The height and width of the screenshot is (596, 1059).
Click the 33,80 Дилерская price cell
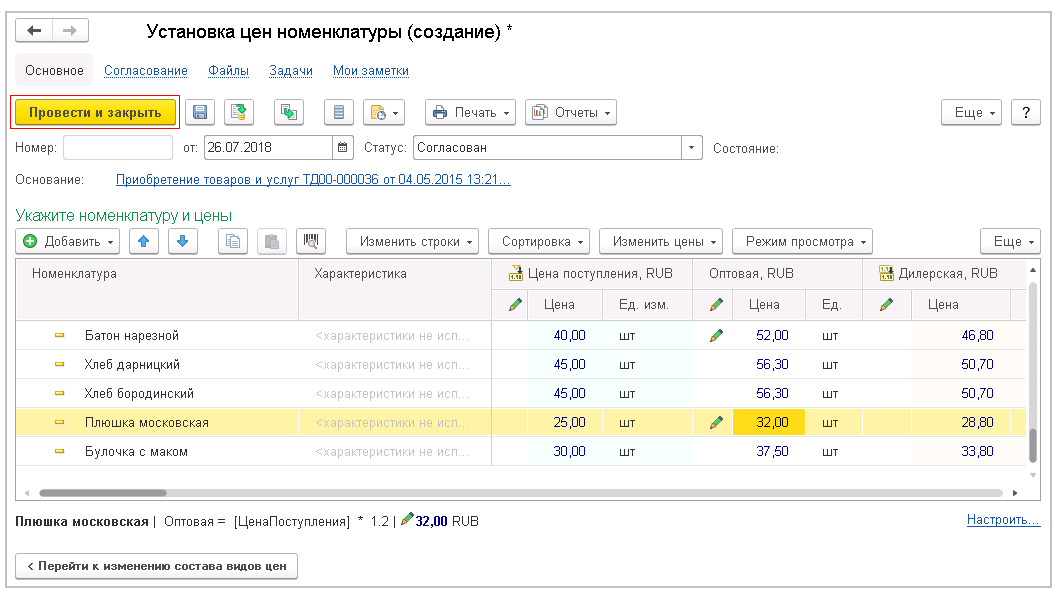click(x=977, y=451)
